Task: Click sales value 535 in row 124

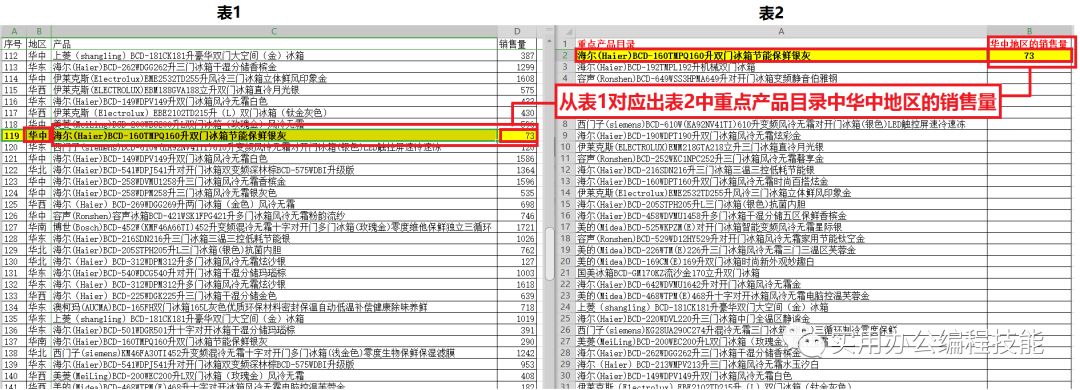Action: pyautogui.click(x=517, y=193)
